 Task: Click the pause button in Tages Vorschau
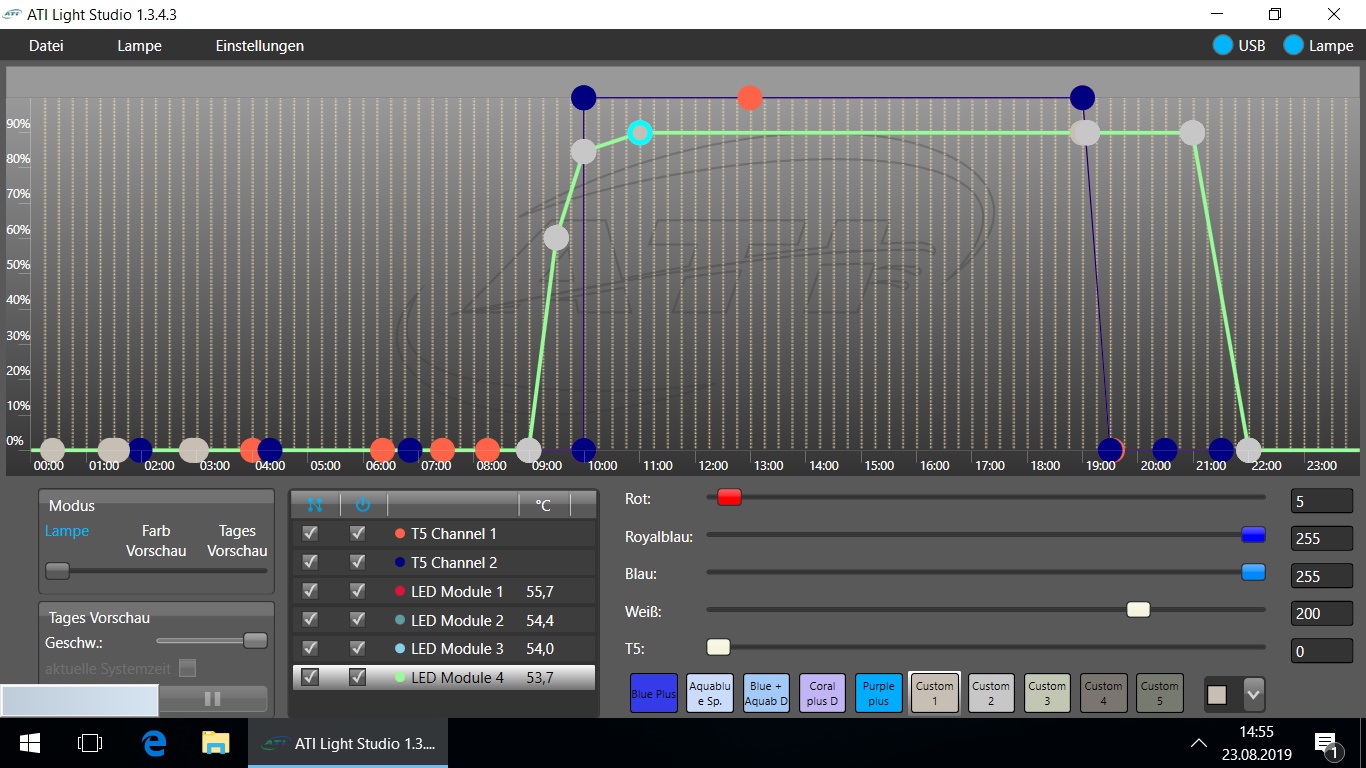(x=212, y=699)
